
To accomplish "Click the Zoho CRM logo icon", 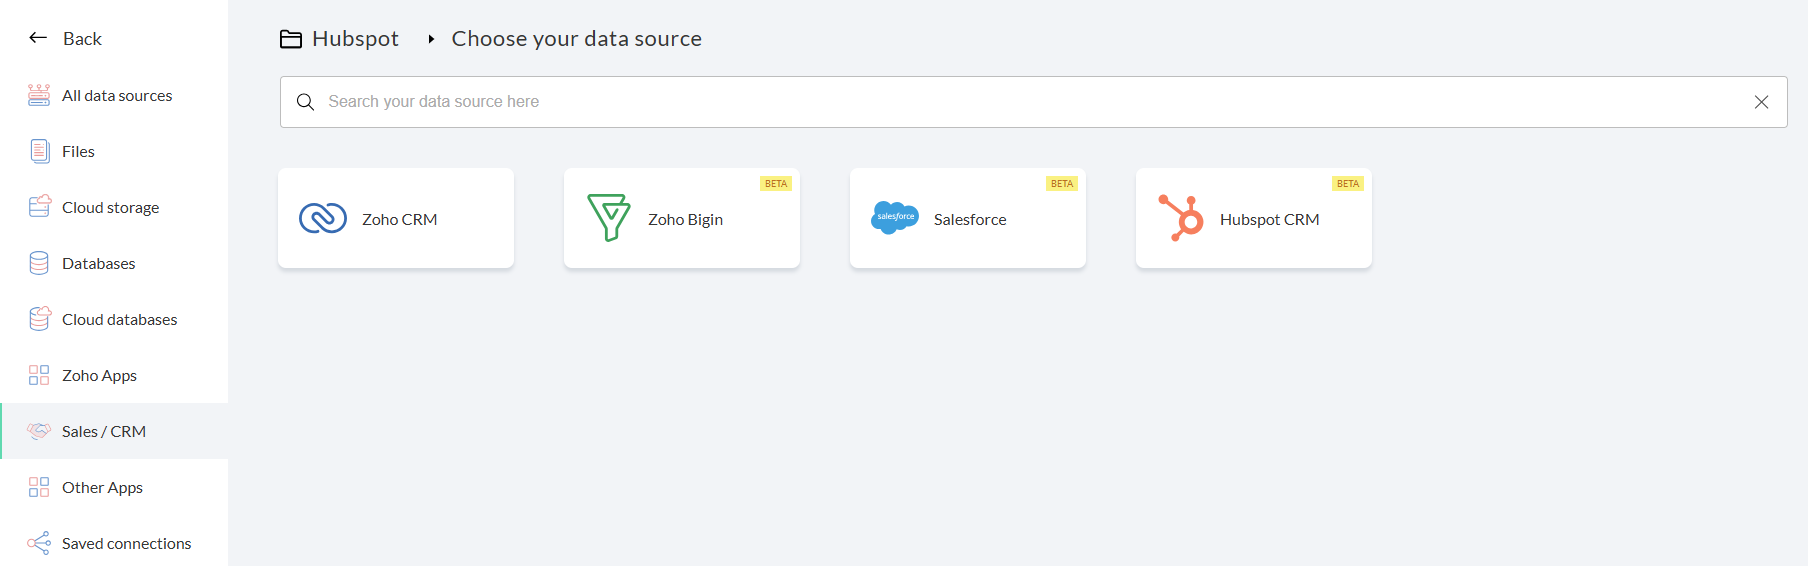I will [323, 218].
